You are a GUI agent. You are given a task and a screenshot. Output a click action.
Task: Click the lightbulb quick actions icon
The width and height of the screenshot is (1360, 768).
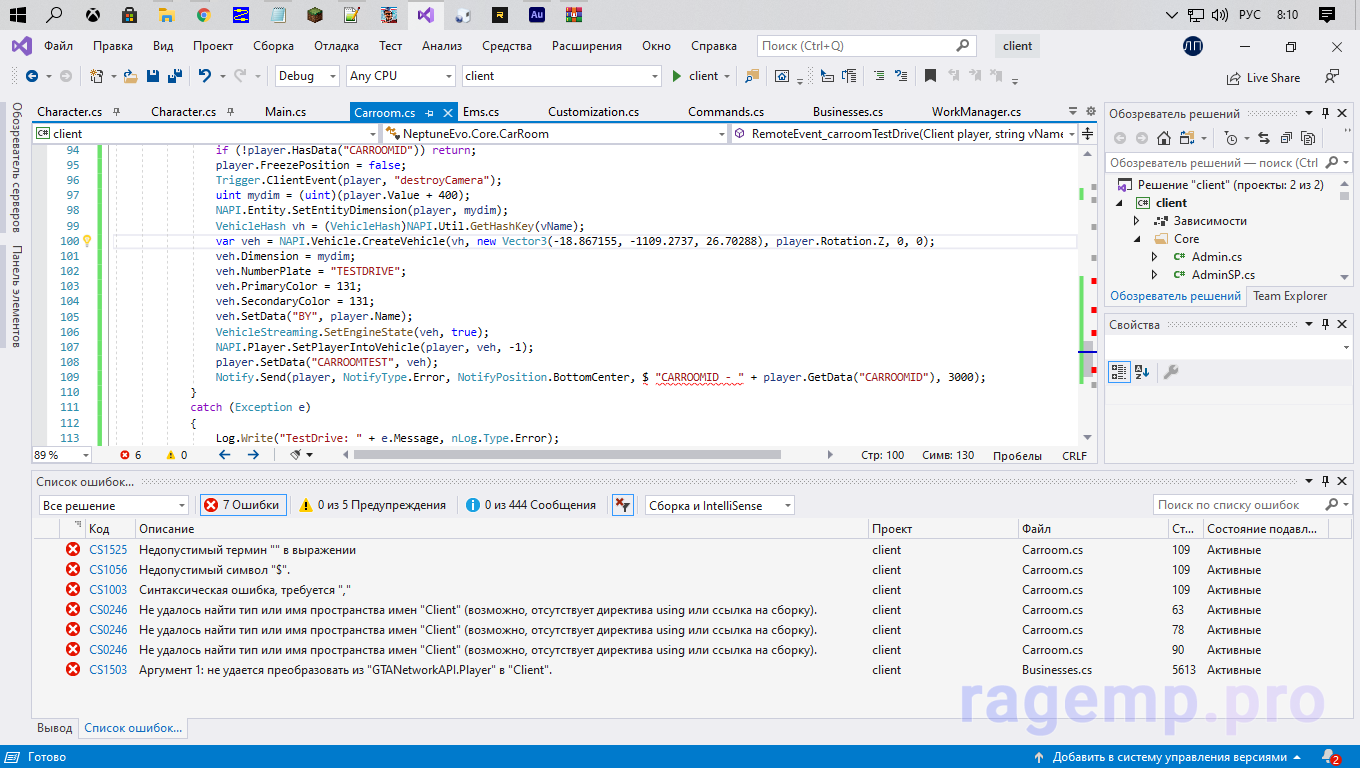(87, 241)
